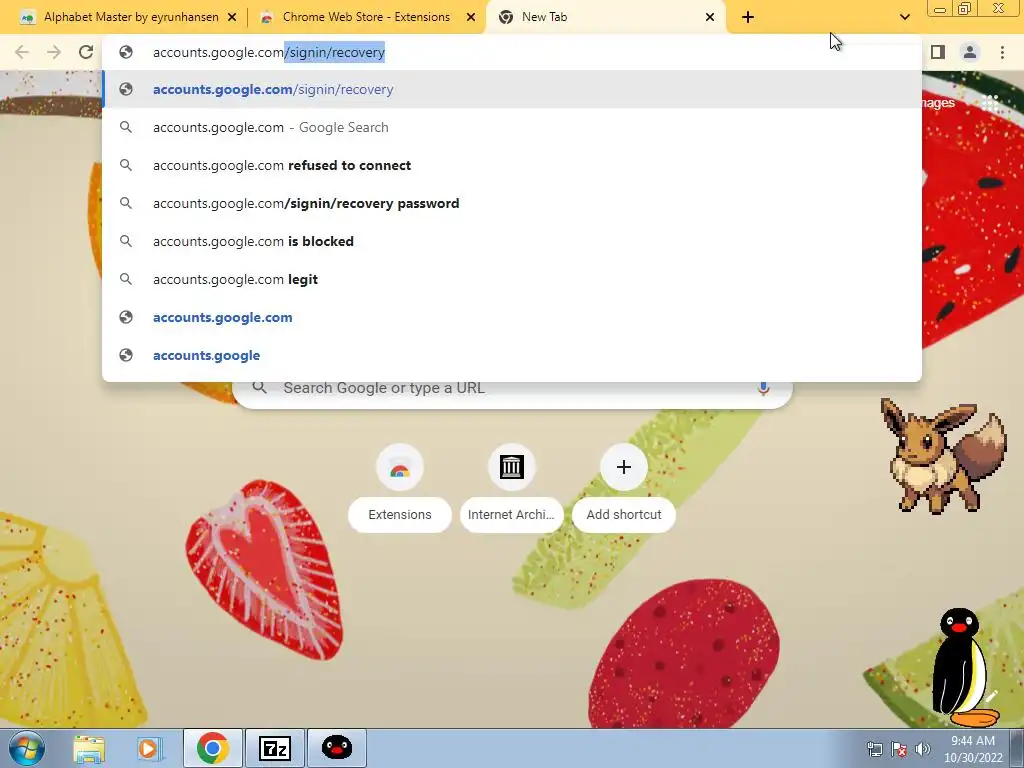Click the 'Internet Archi...' shortcut label
The width and height of the screenshot is (1024, 768).
[x=511, y=515]
